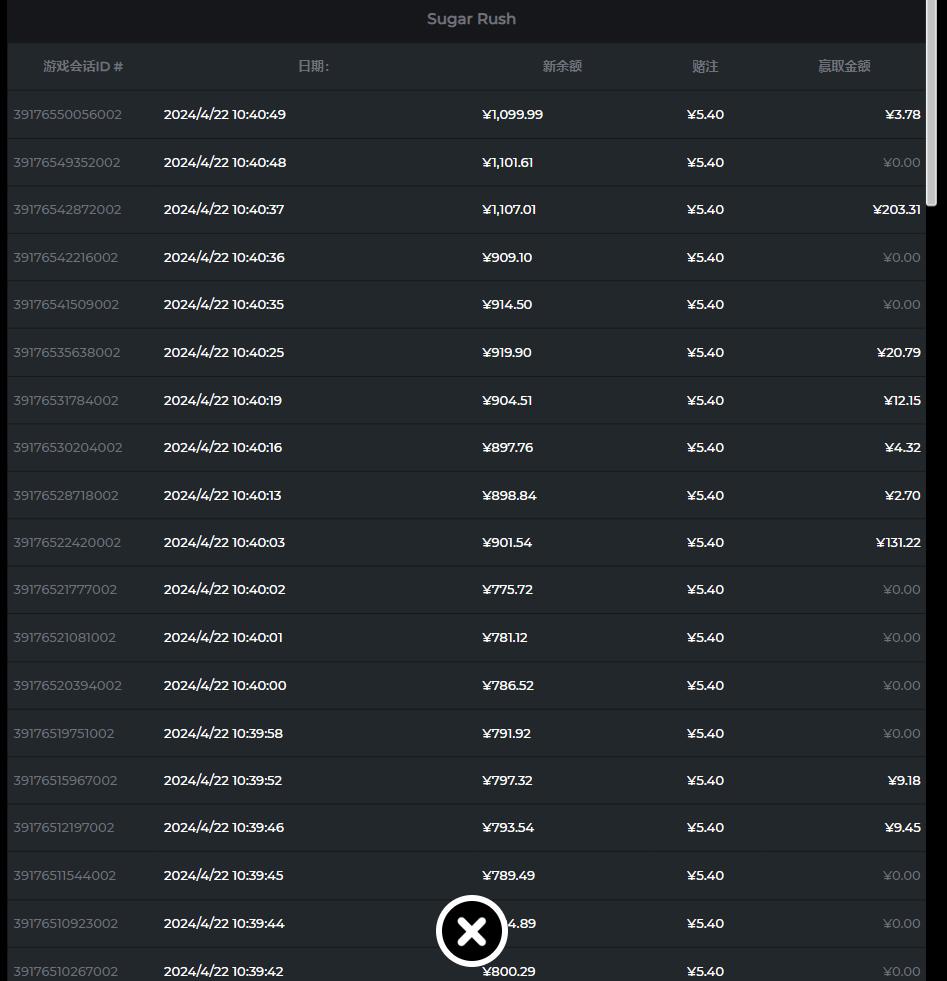This screenshot has width=947, height=981.
Task: Click balance ¥897.76
Action: [x=507, y=447]
